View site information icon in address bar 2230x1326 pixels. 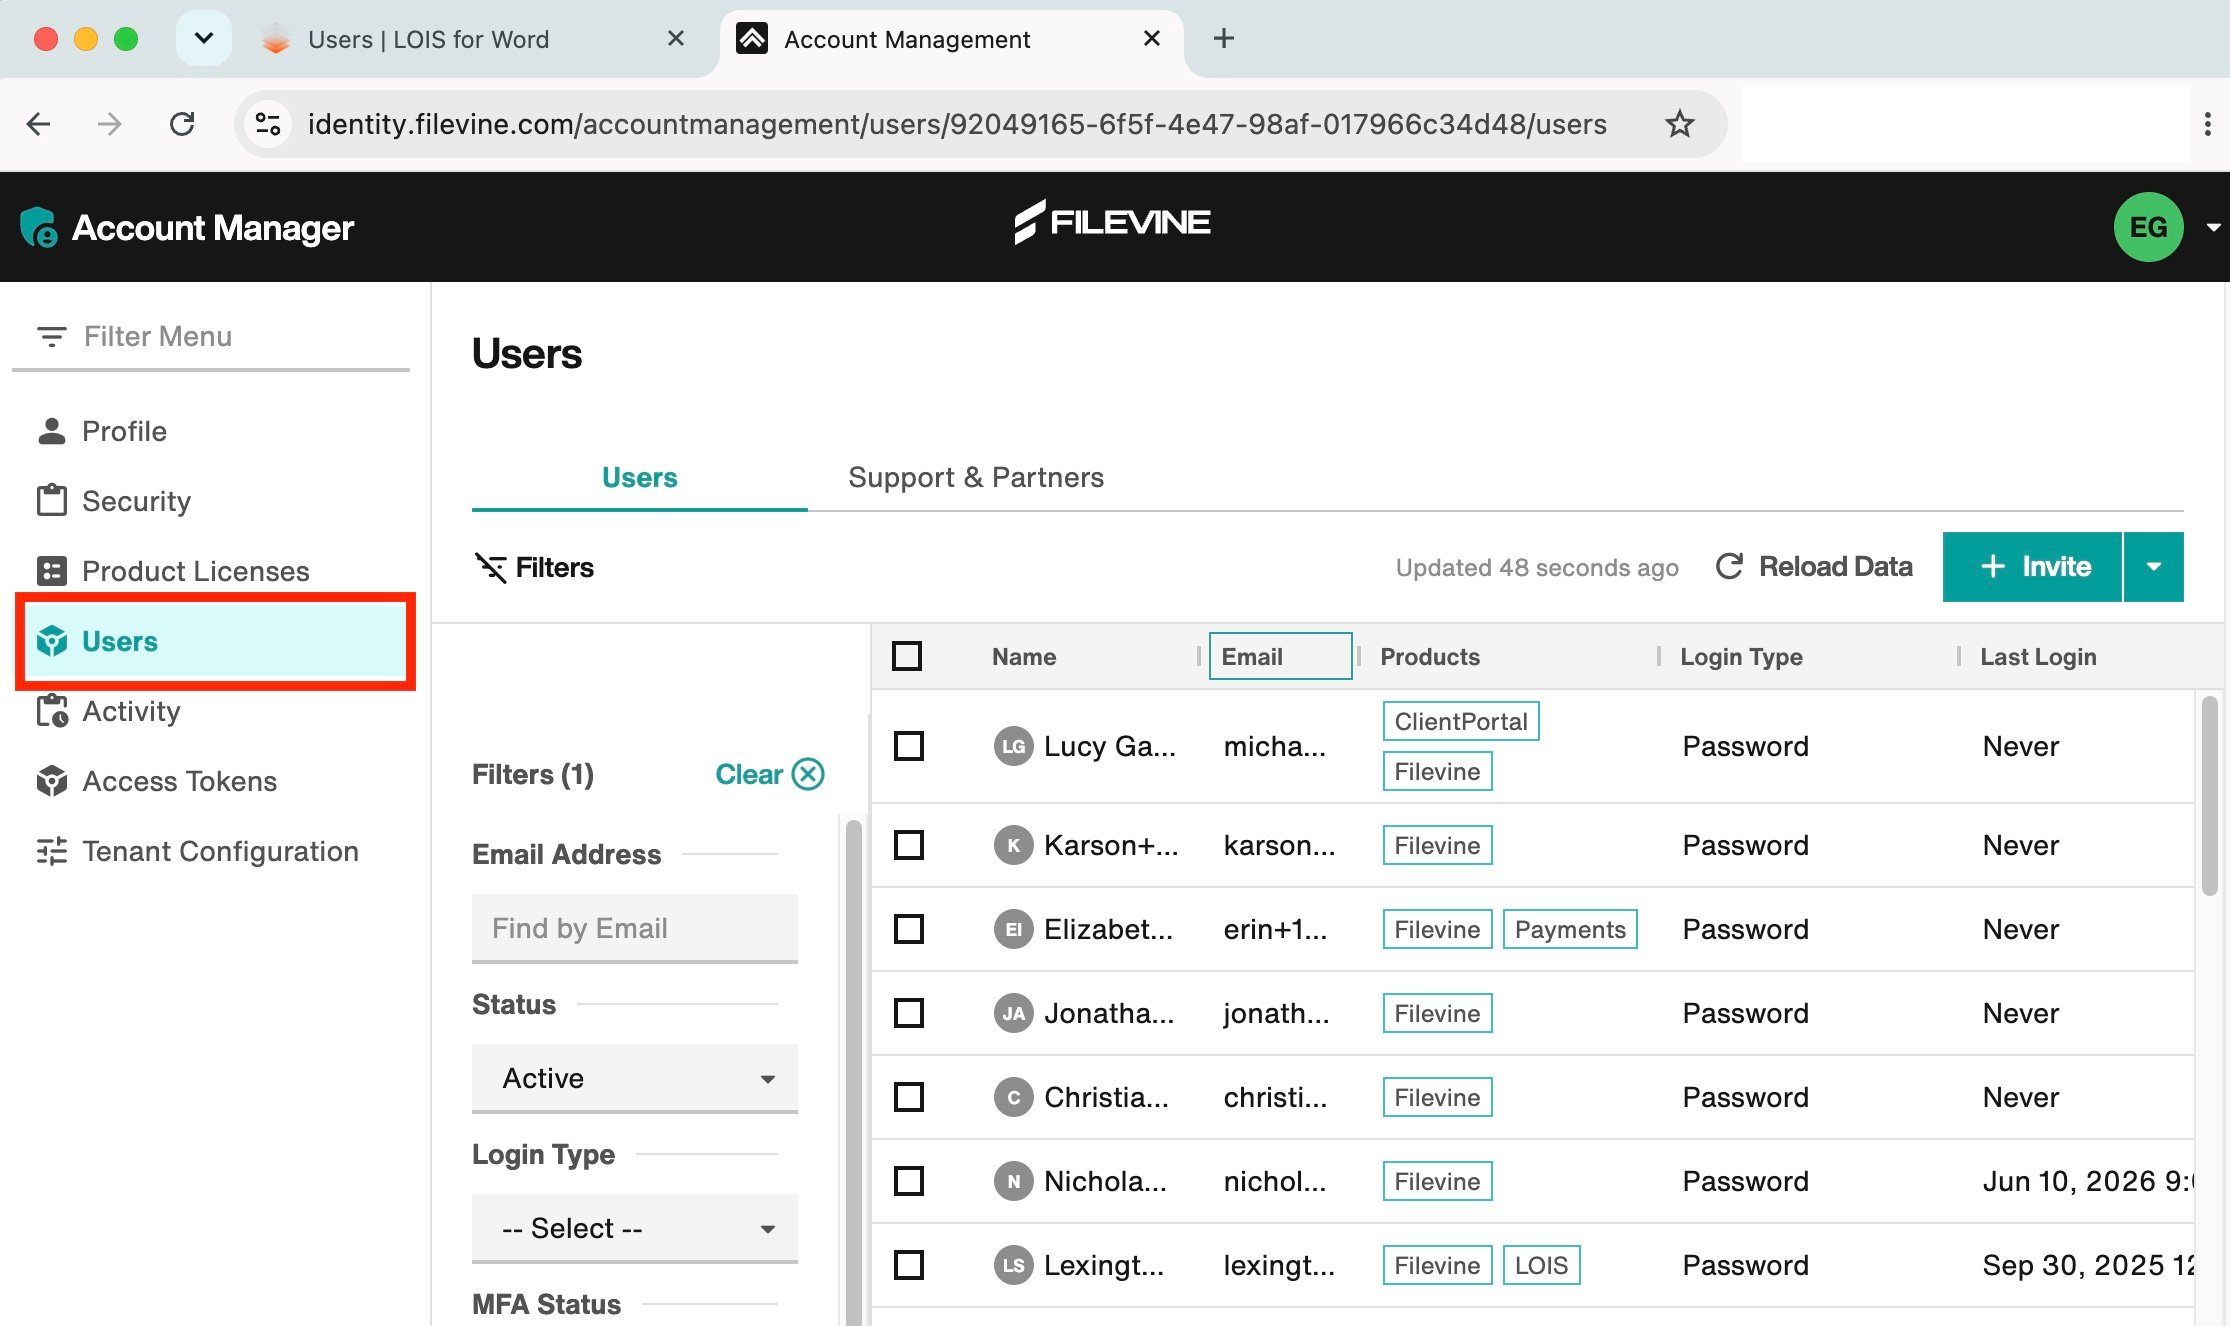pos(268,124)
